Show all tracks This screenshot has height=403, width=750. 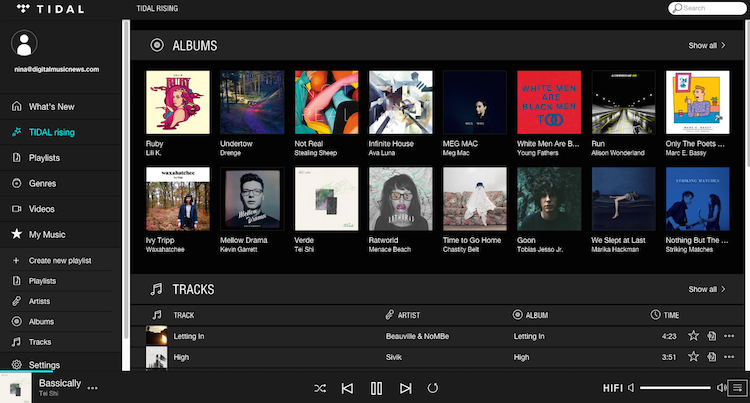706,290
